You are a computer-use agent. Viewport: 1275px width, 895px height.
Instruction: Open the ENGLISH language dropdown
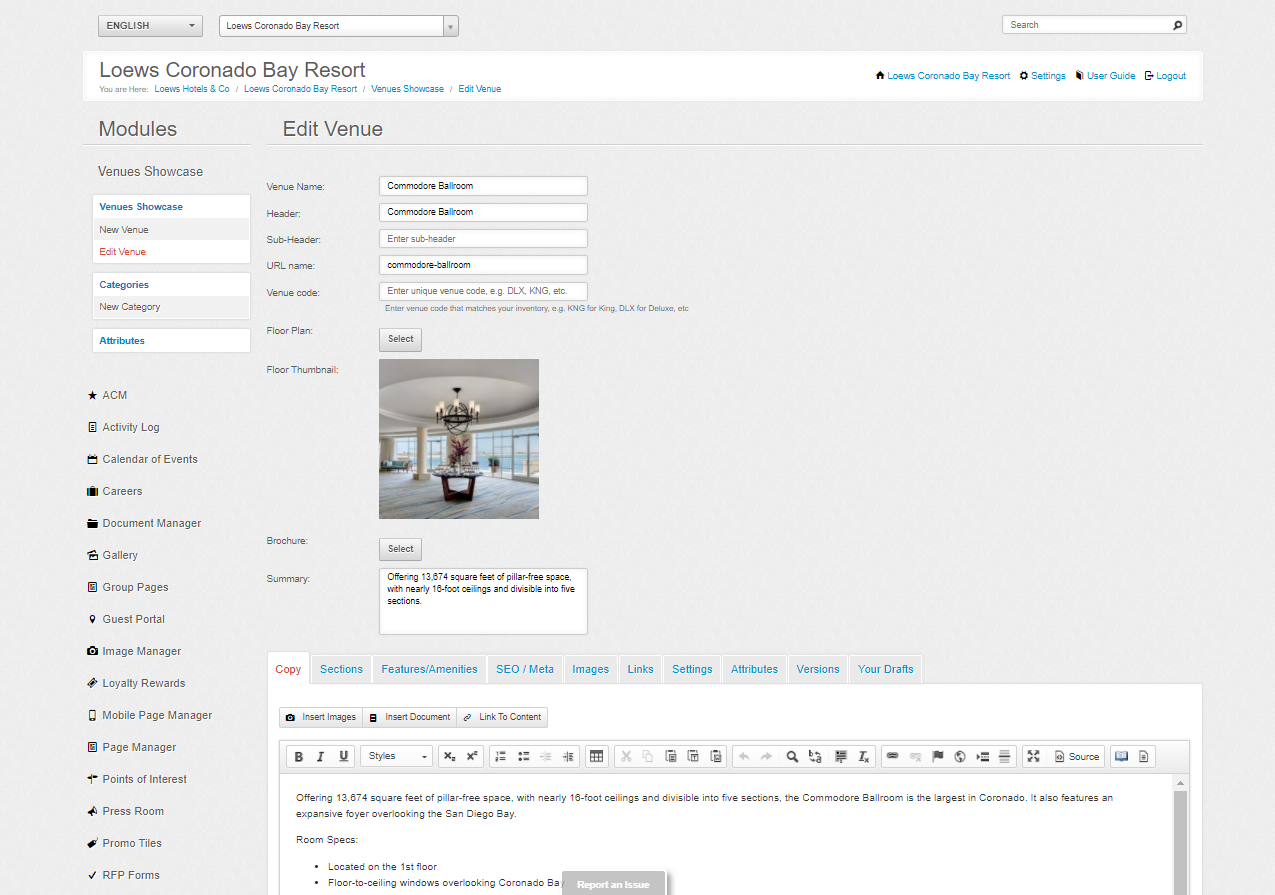pyautogui.click(x=150, y=26)
